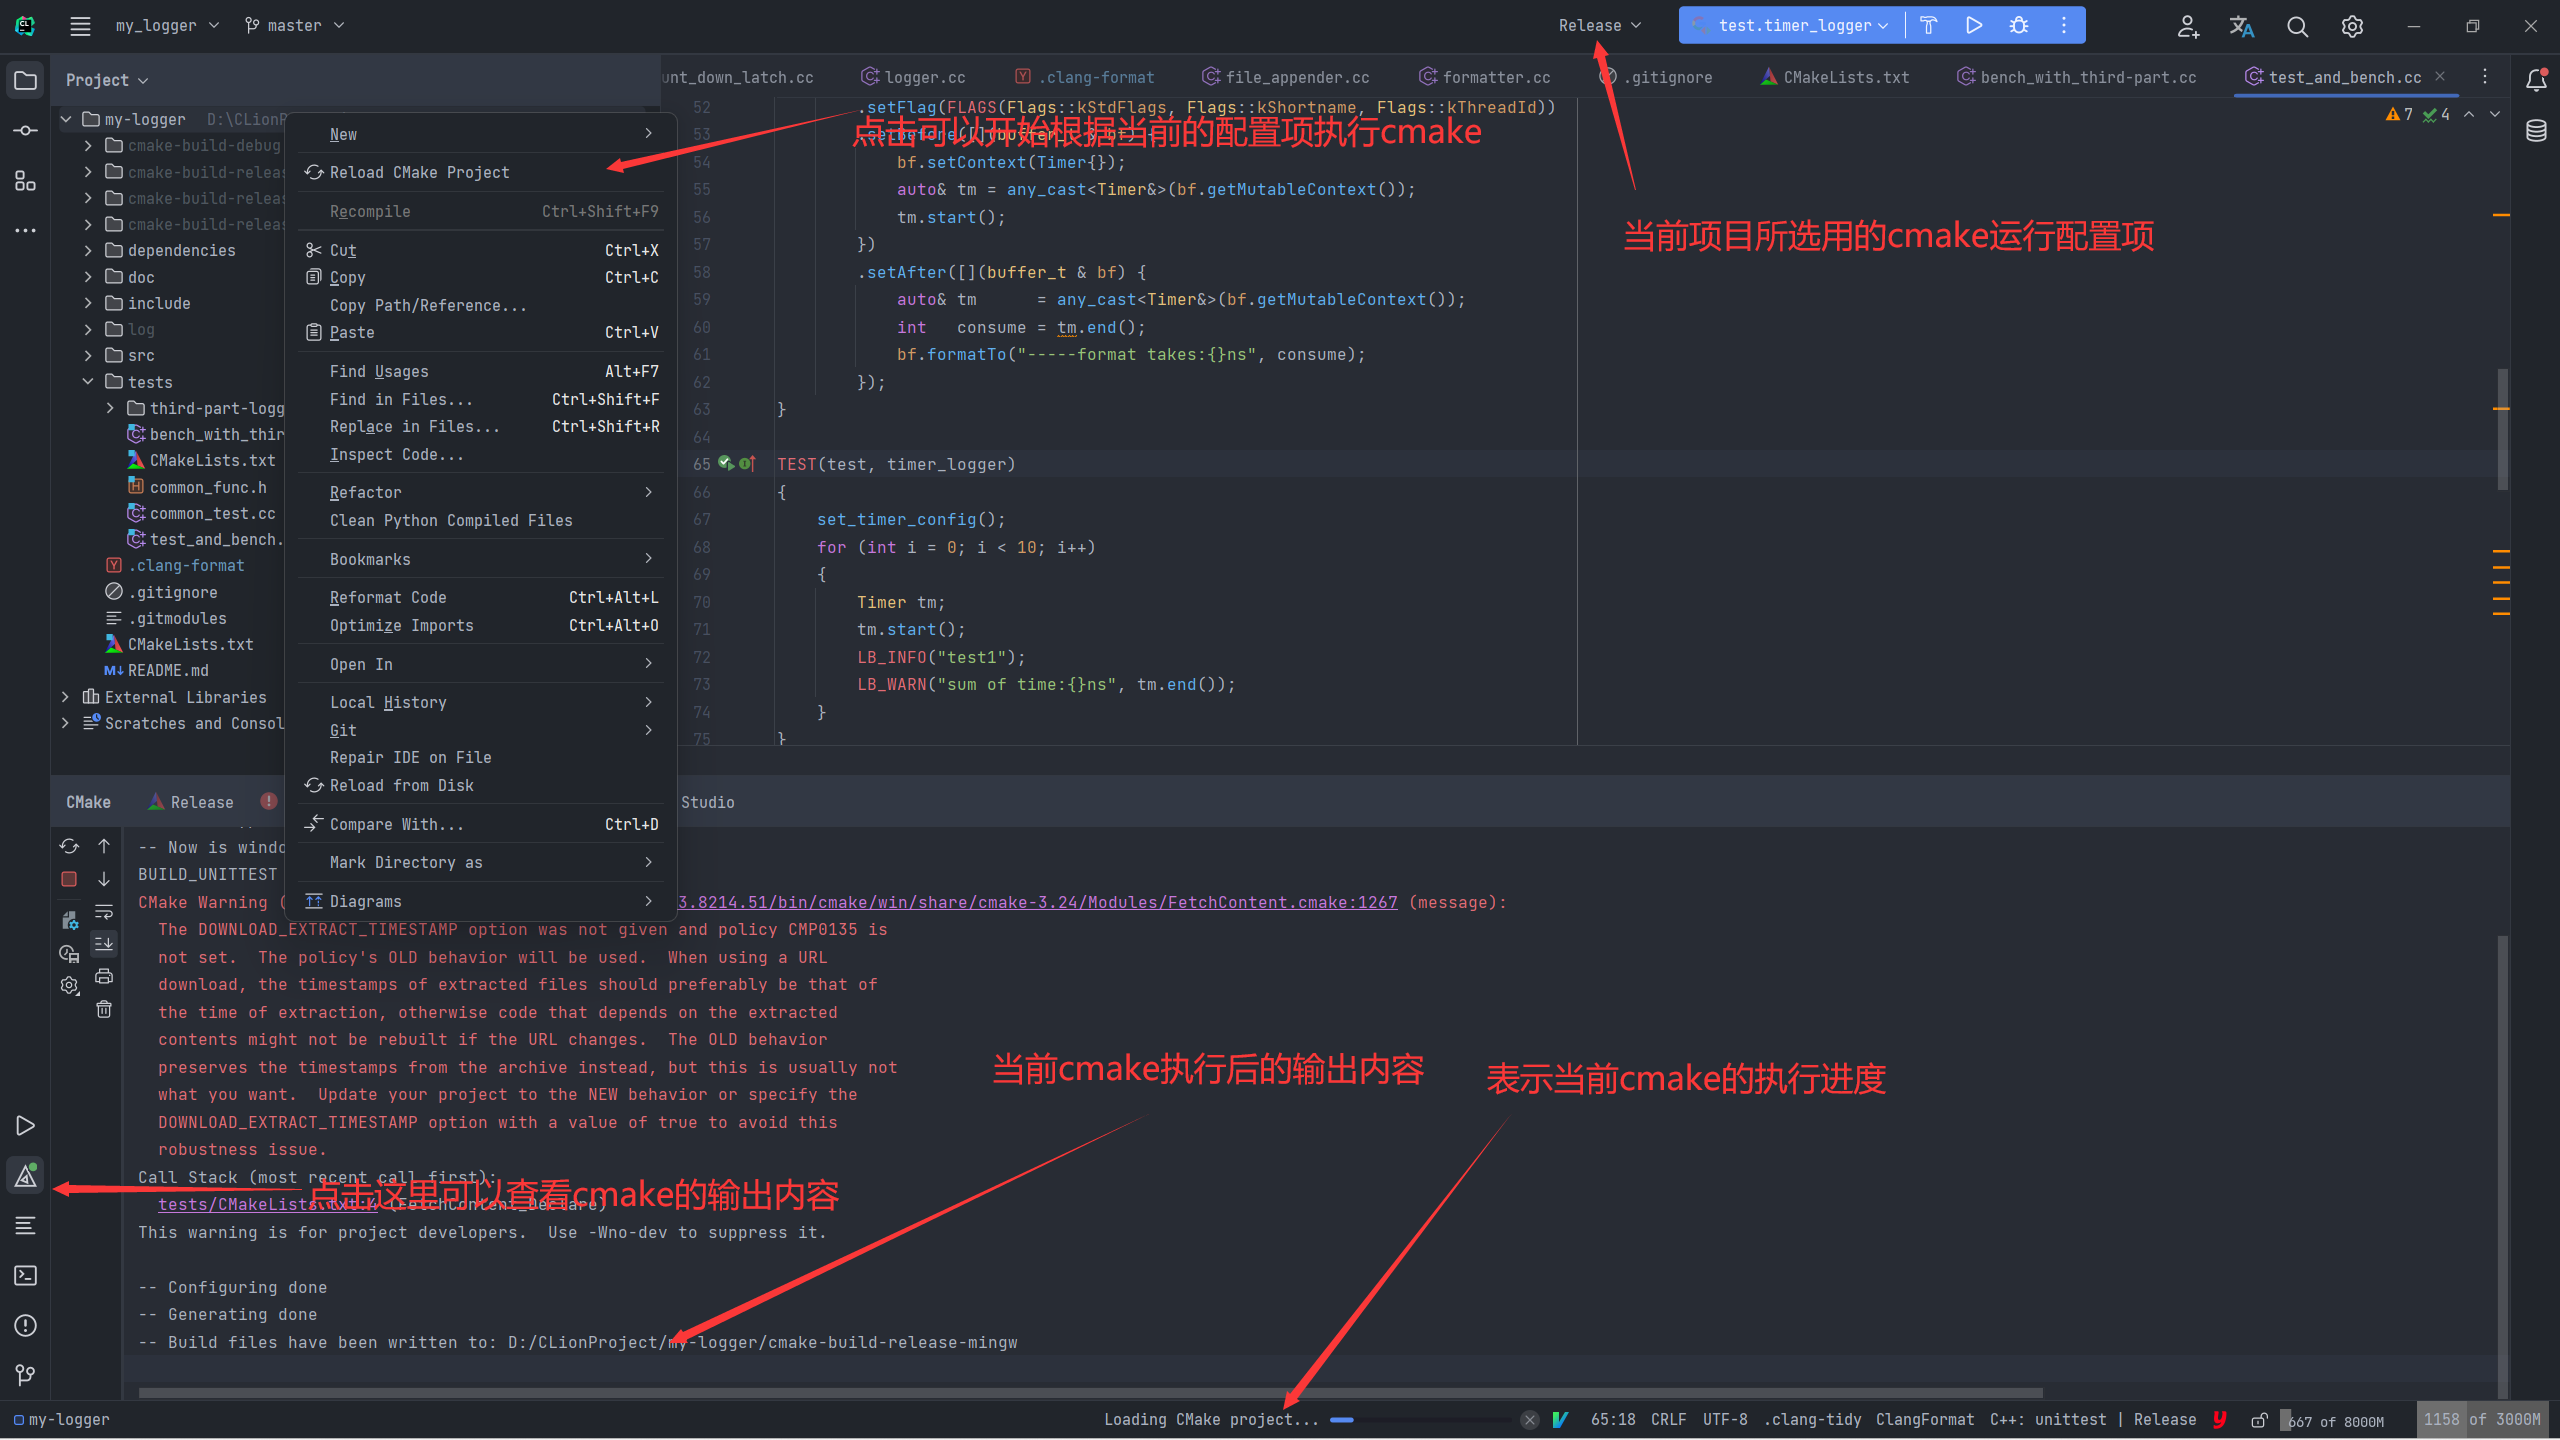The image size is (2560, 1440).
Task: Click the Release panel tab icon
Action: (x=153, y=802)
